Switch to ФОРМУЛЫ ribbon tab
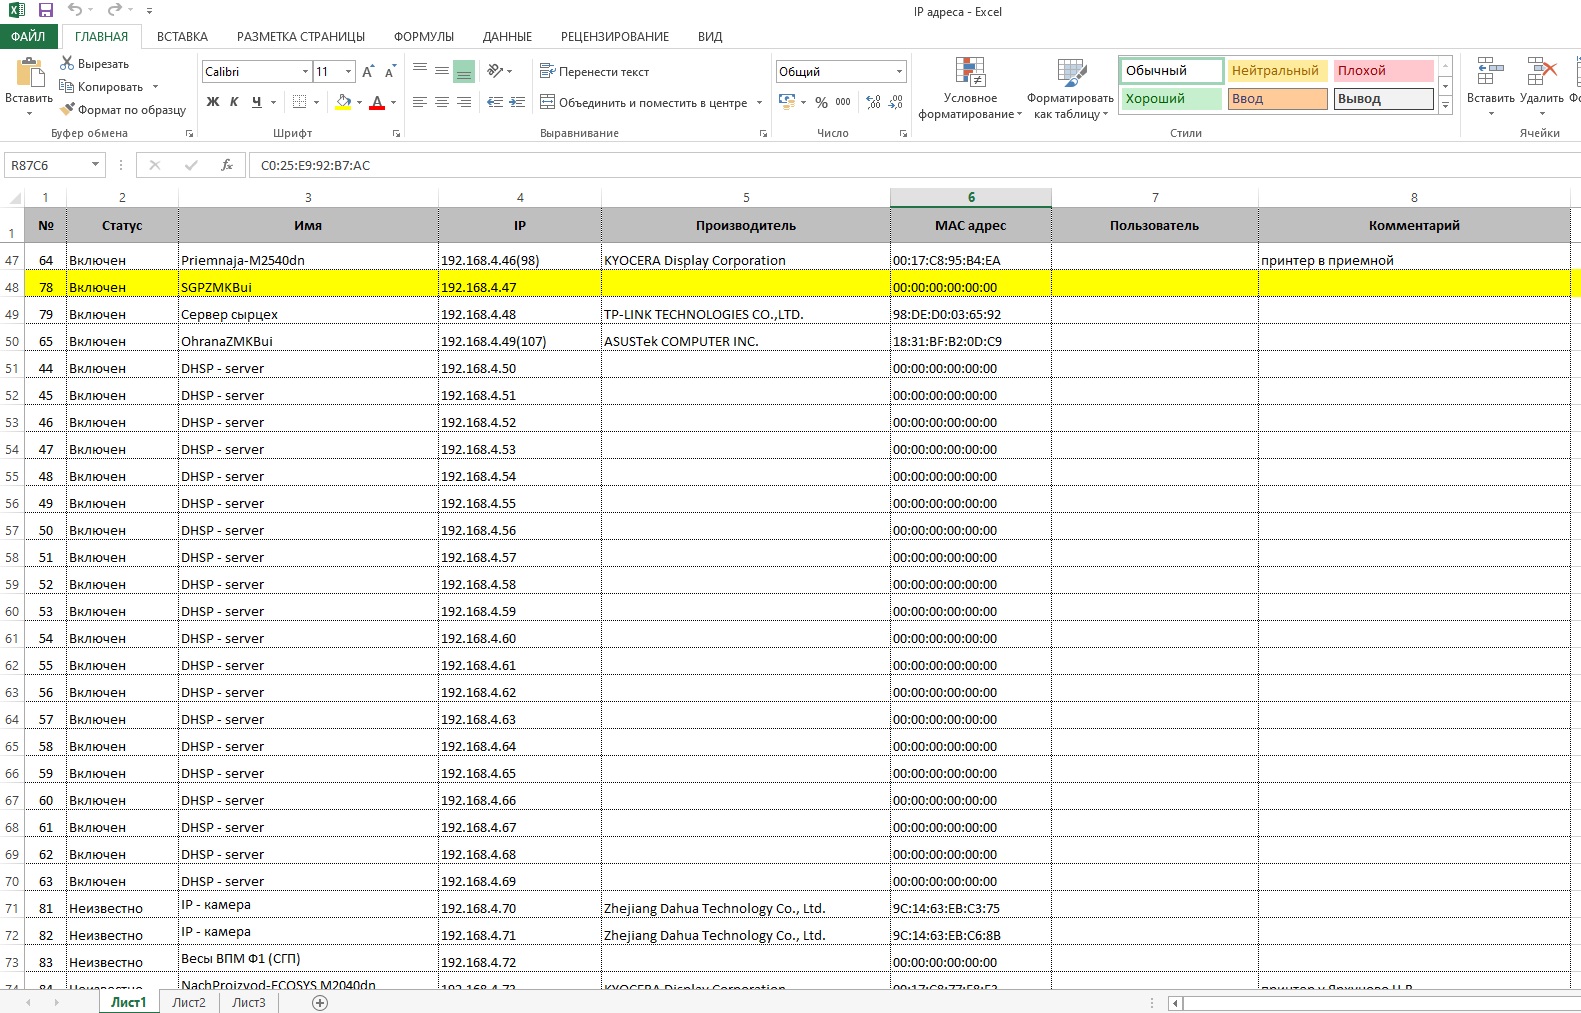The height and width of the screenshot is (1013, 1581). point(424,36)
